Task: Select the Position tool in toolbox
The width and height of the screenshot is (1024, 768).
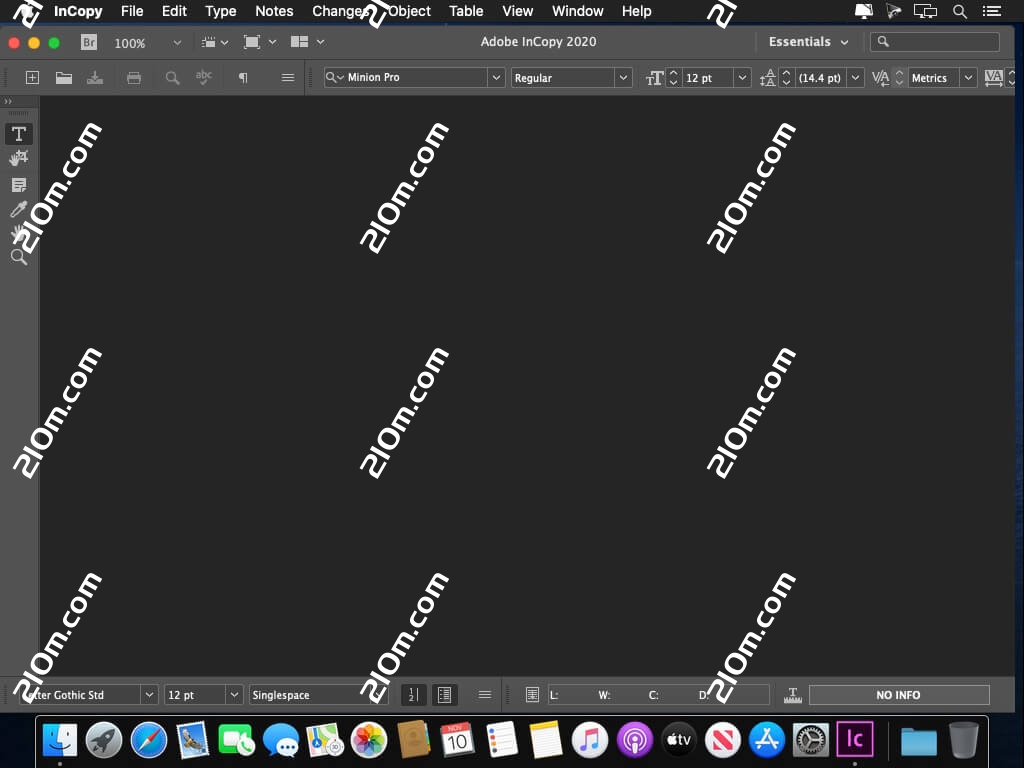Action: [x=19, y=158]
